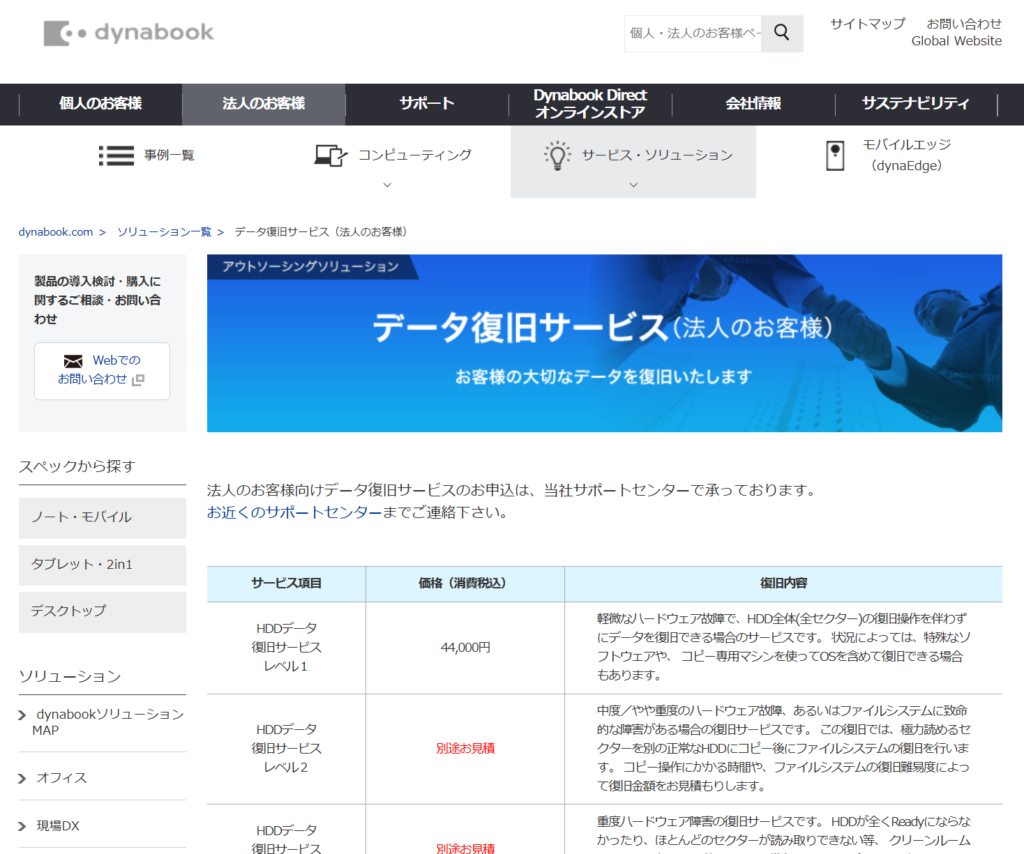The image size is (1024, 854).
Task: Go to Dynabook Direct オンラインストア
Action: coord(590,104)
